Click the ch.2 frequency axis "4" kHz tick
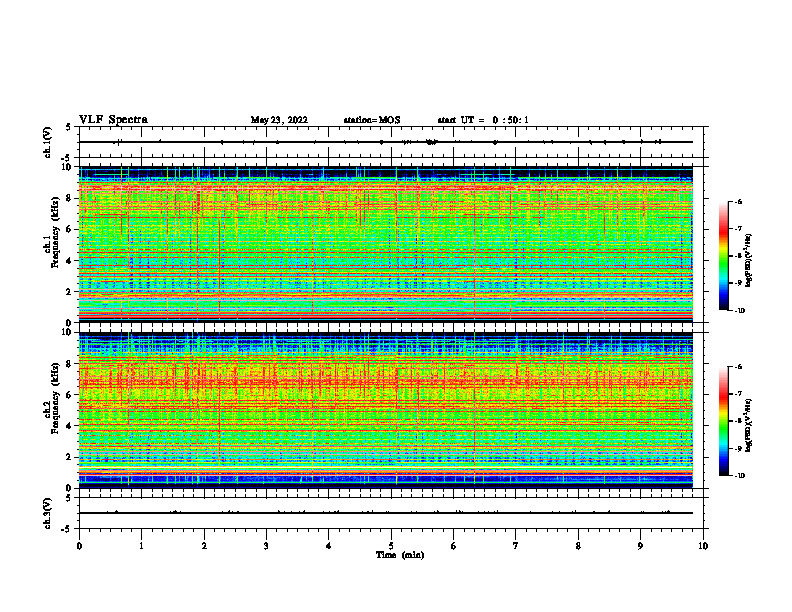 (x=70, y=426)
